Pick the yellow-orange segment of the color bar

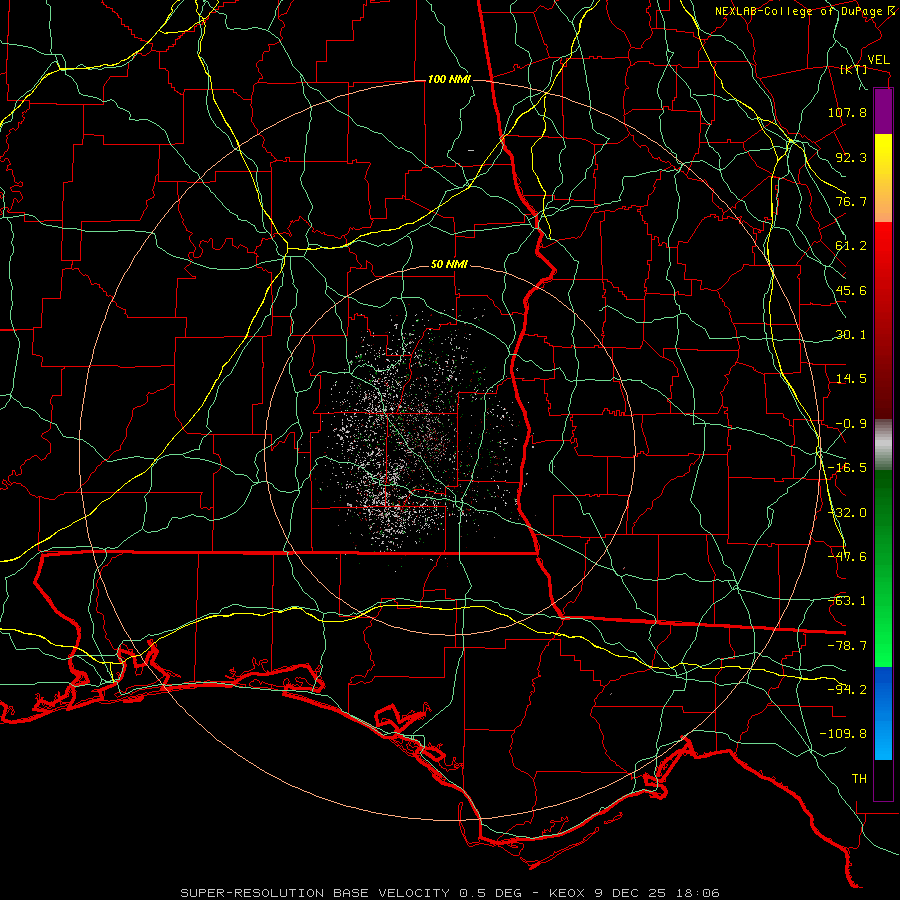(x=883, y=178)
